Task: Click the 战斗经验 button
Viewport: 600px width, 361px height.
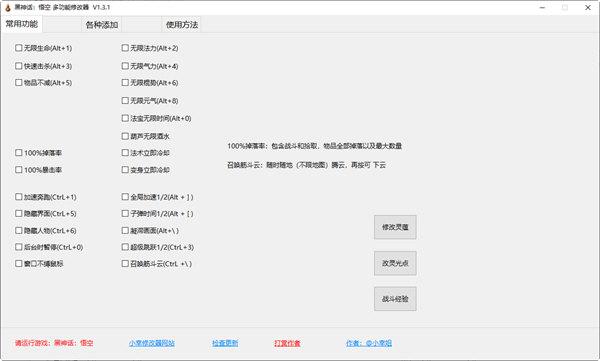Action: click(395, 299)
